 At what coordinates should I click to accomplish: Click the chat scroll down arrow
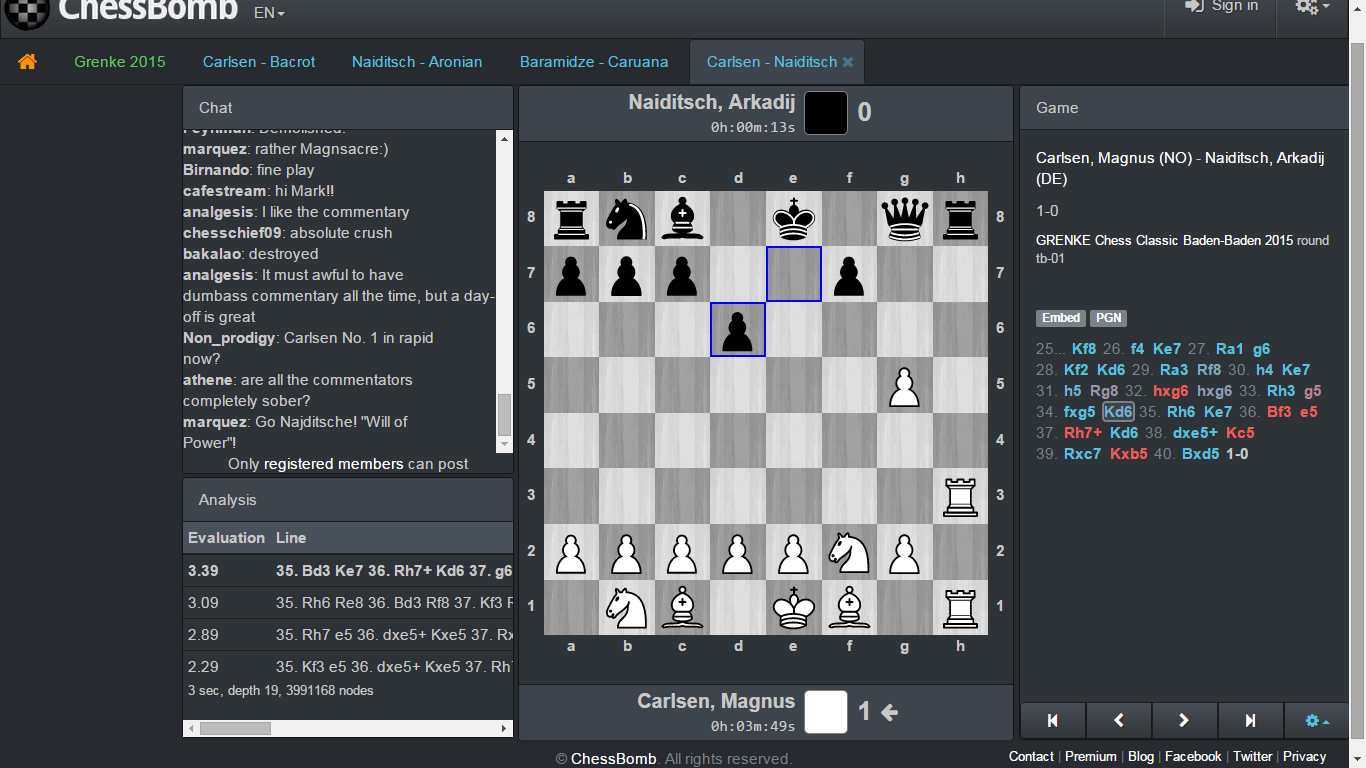(x=505, y=443)
